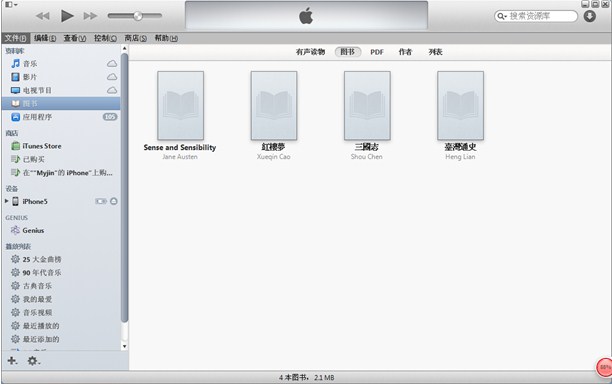Screen dimensions: 612x386
Task: Select 影片 in the sidebar
Action: click(61, 77)
